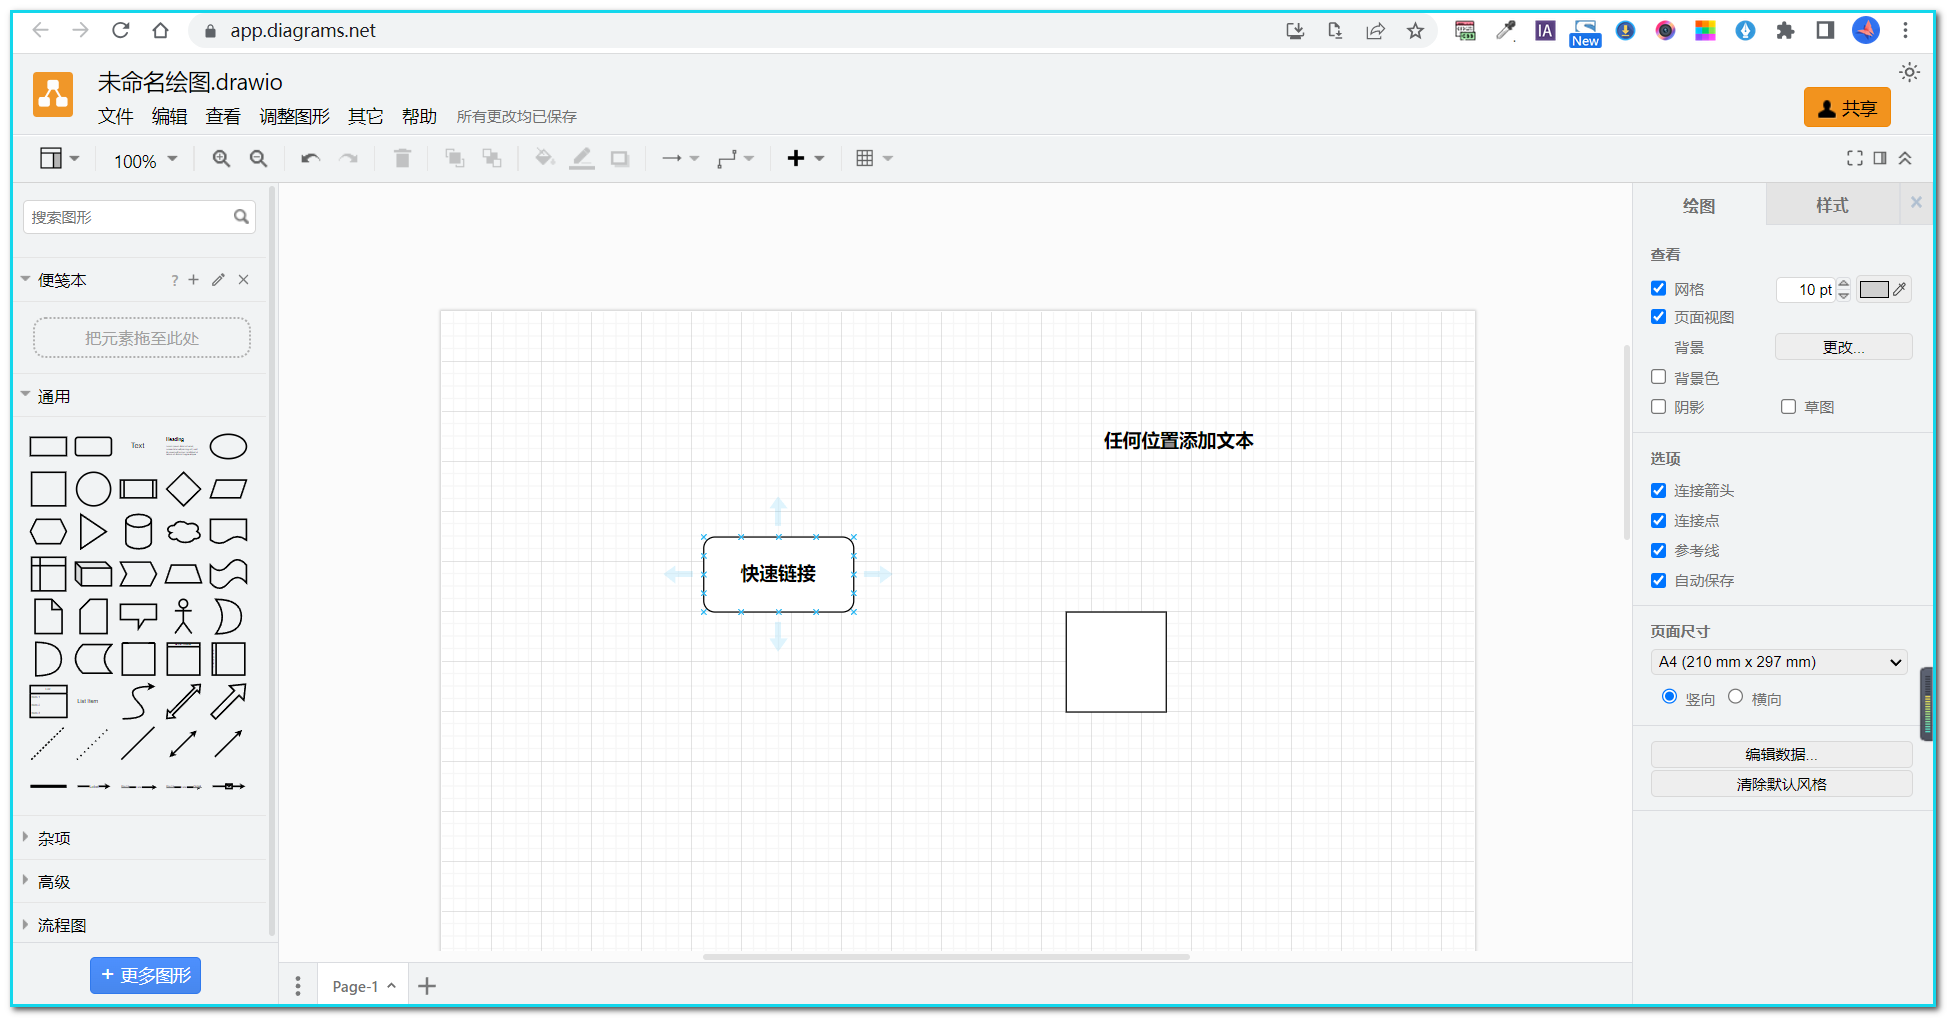Click the delete trash icon
The image size is (1947, 1018).
tap(402, 159)
